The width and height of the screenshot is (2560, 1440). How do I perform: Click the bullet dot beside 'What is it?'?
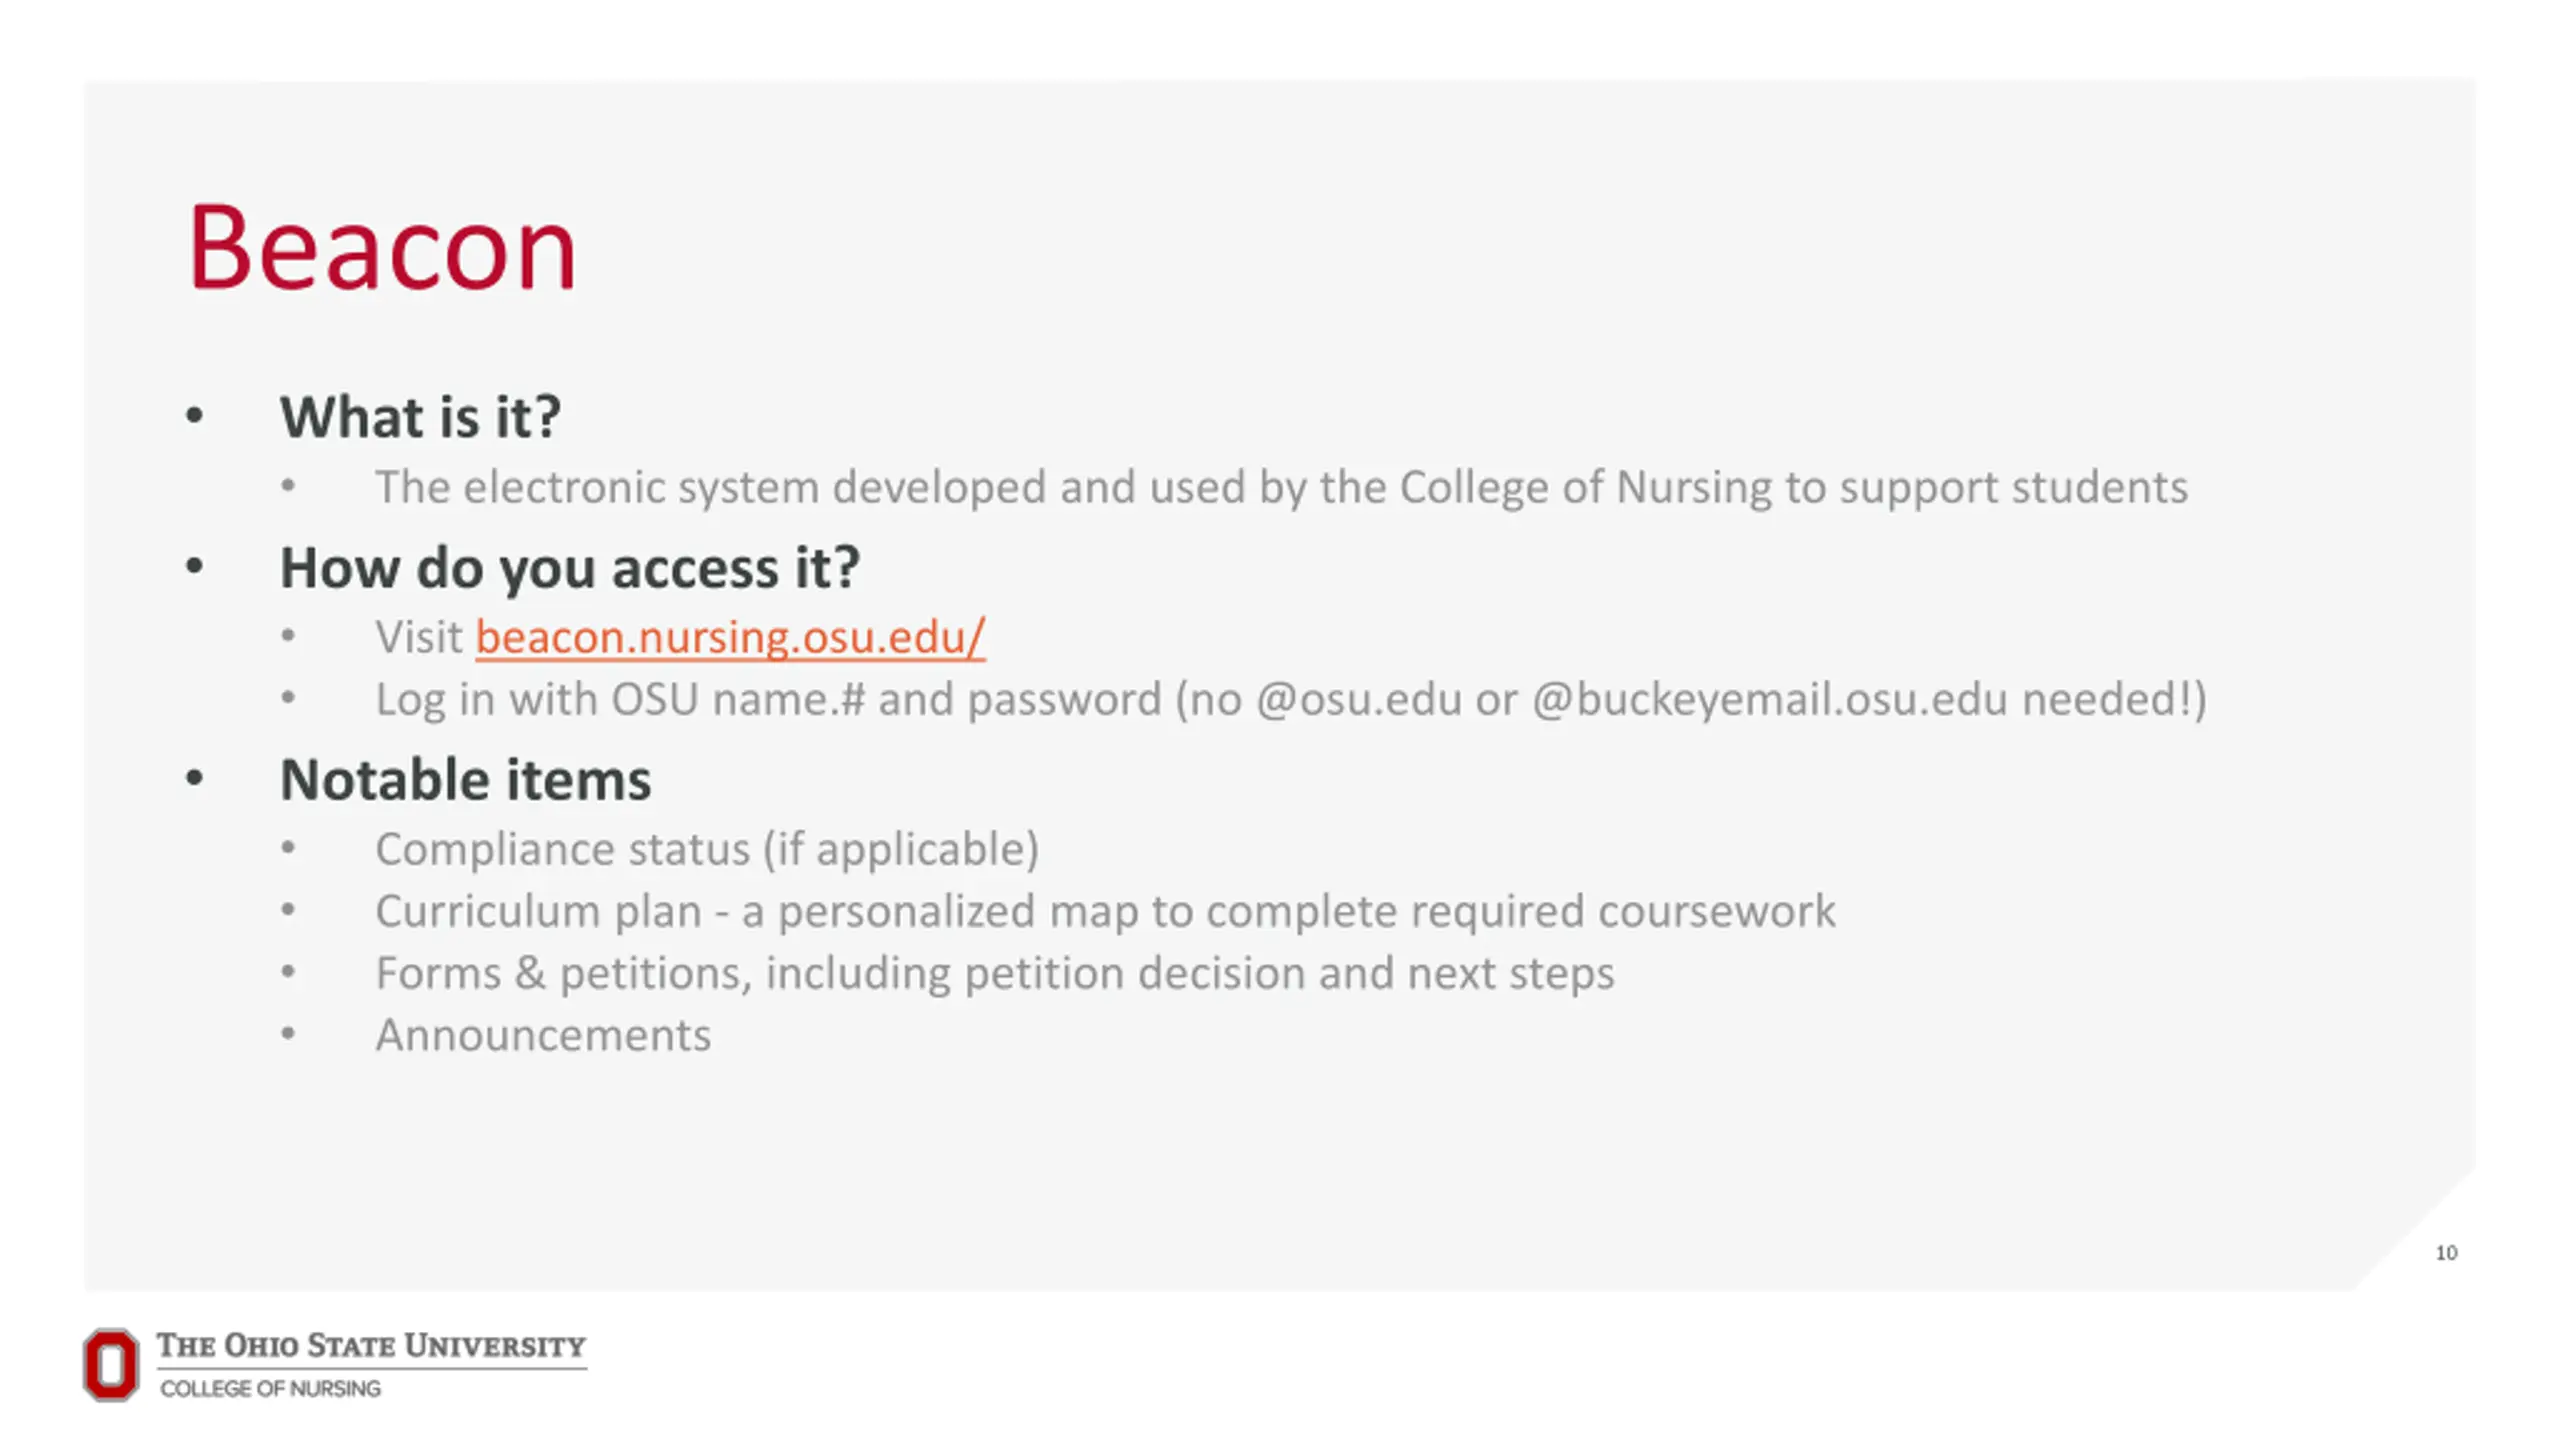(x=194, y=416)
